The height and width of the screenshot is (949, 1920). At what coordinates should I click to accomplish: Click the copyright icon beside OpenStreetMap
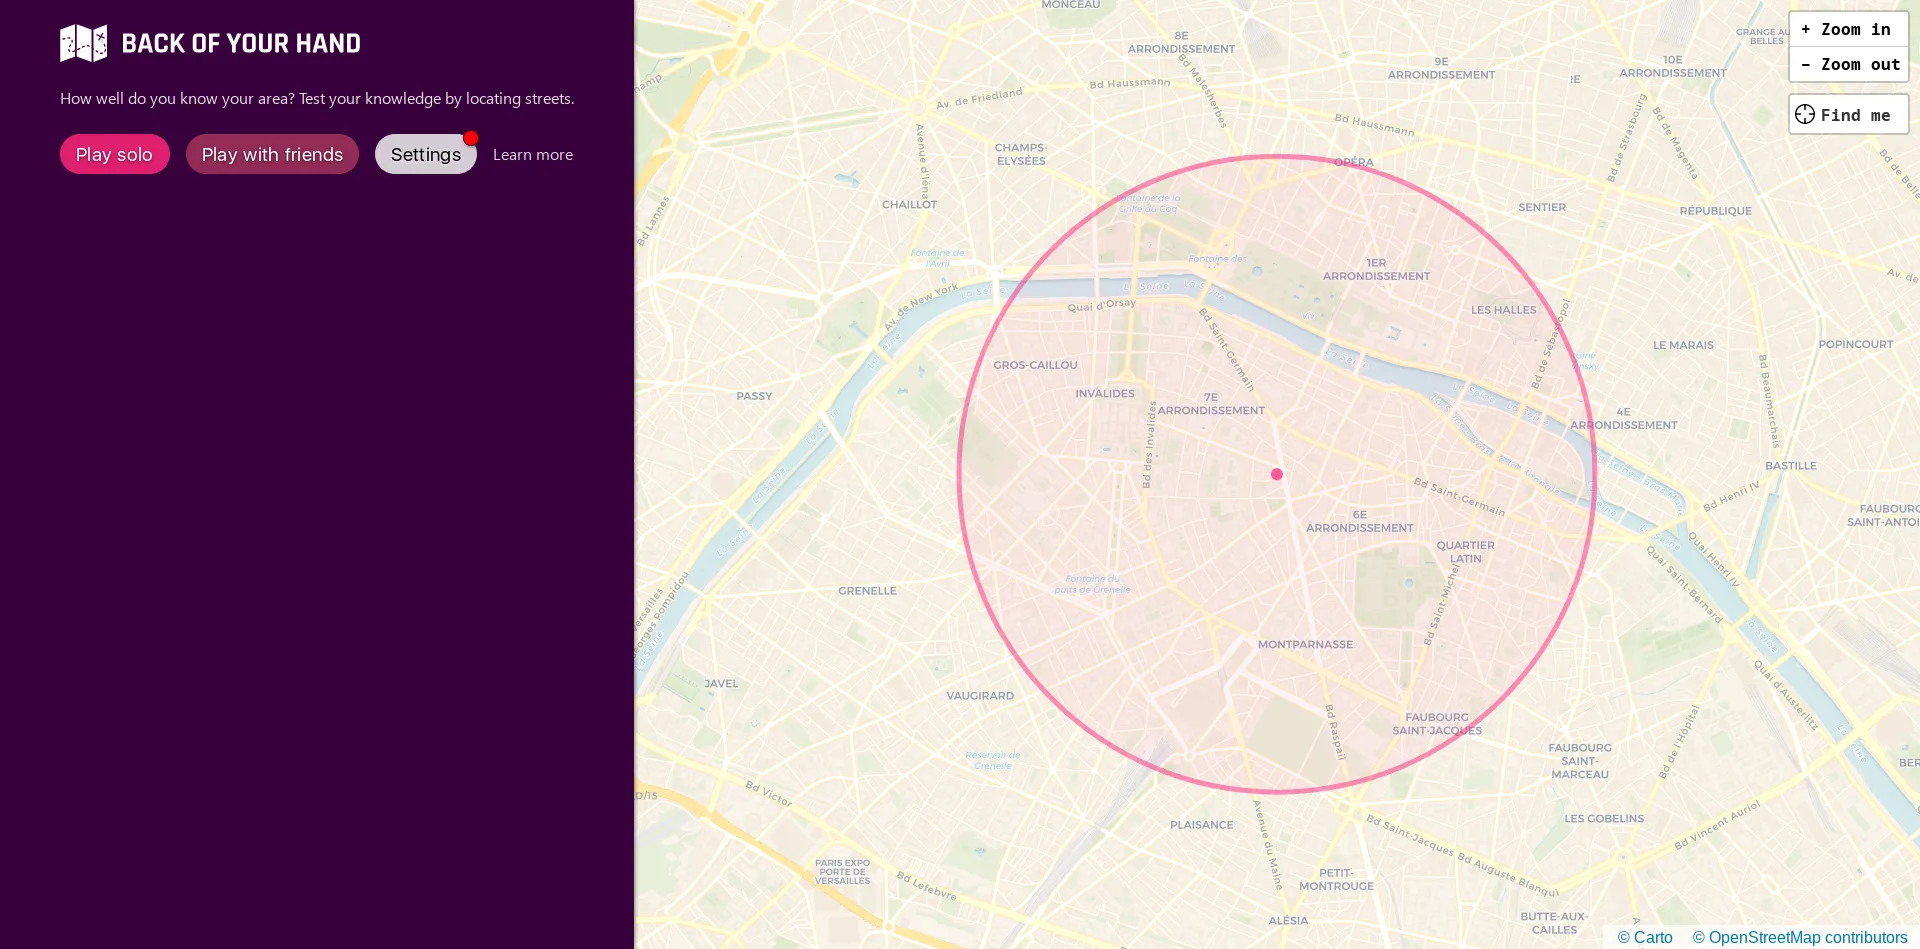tap(1698, 937)
